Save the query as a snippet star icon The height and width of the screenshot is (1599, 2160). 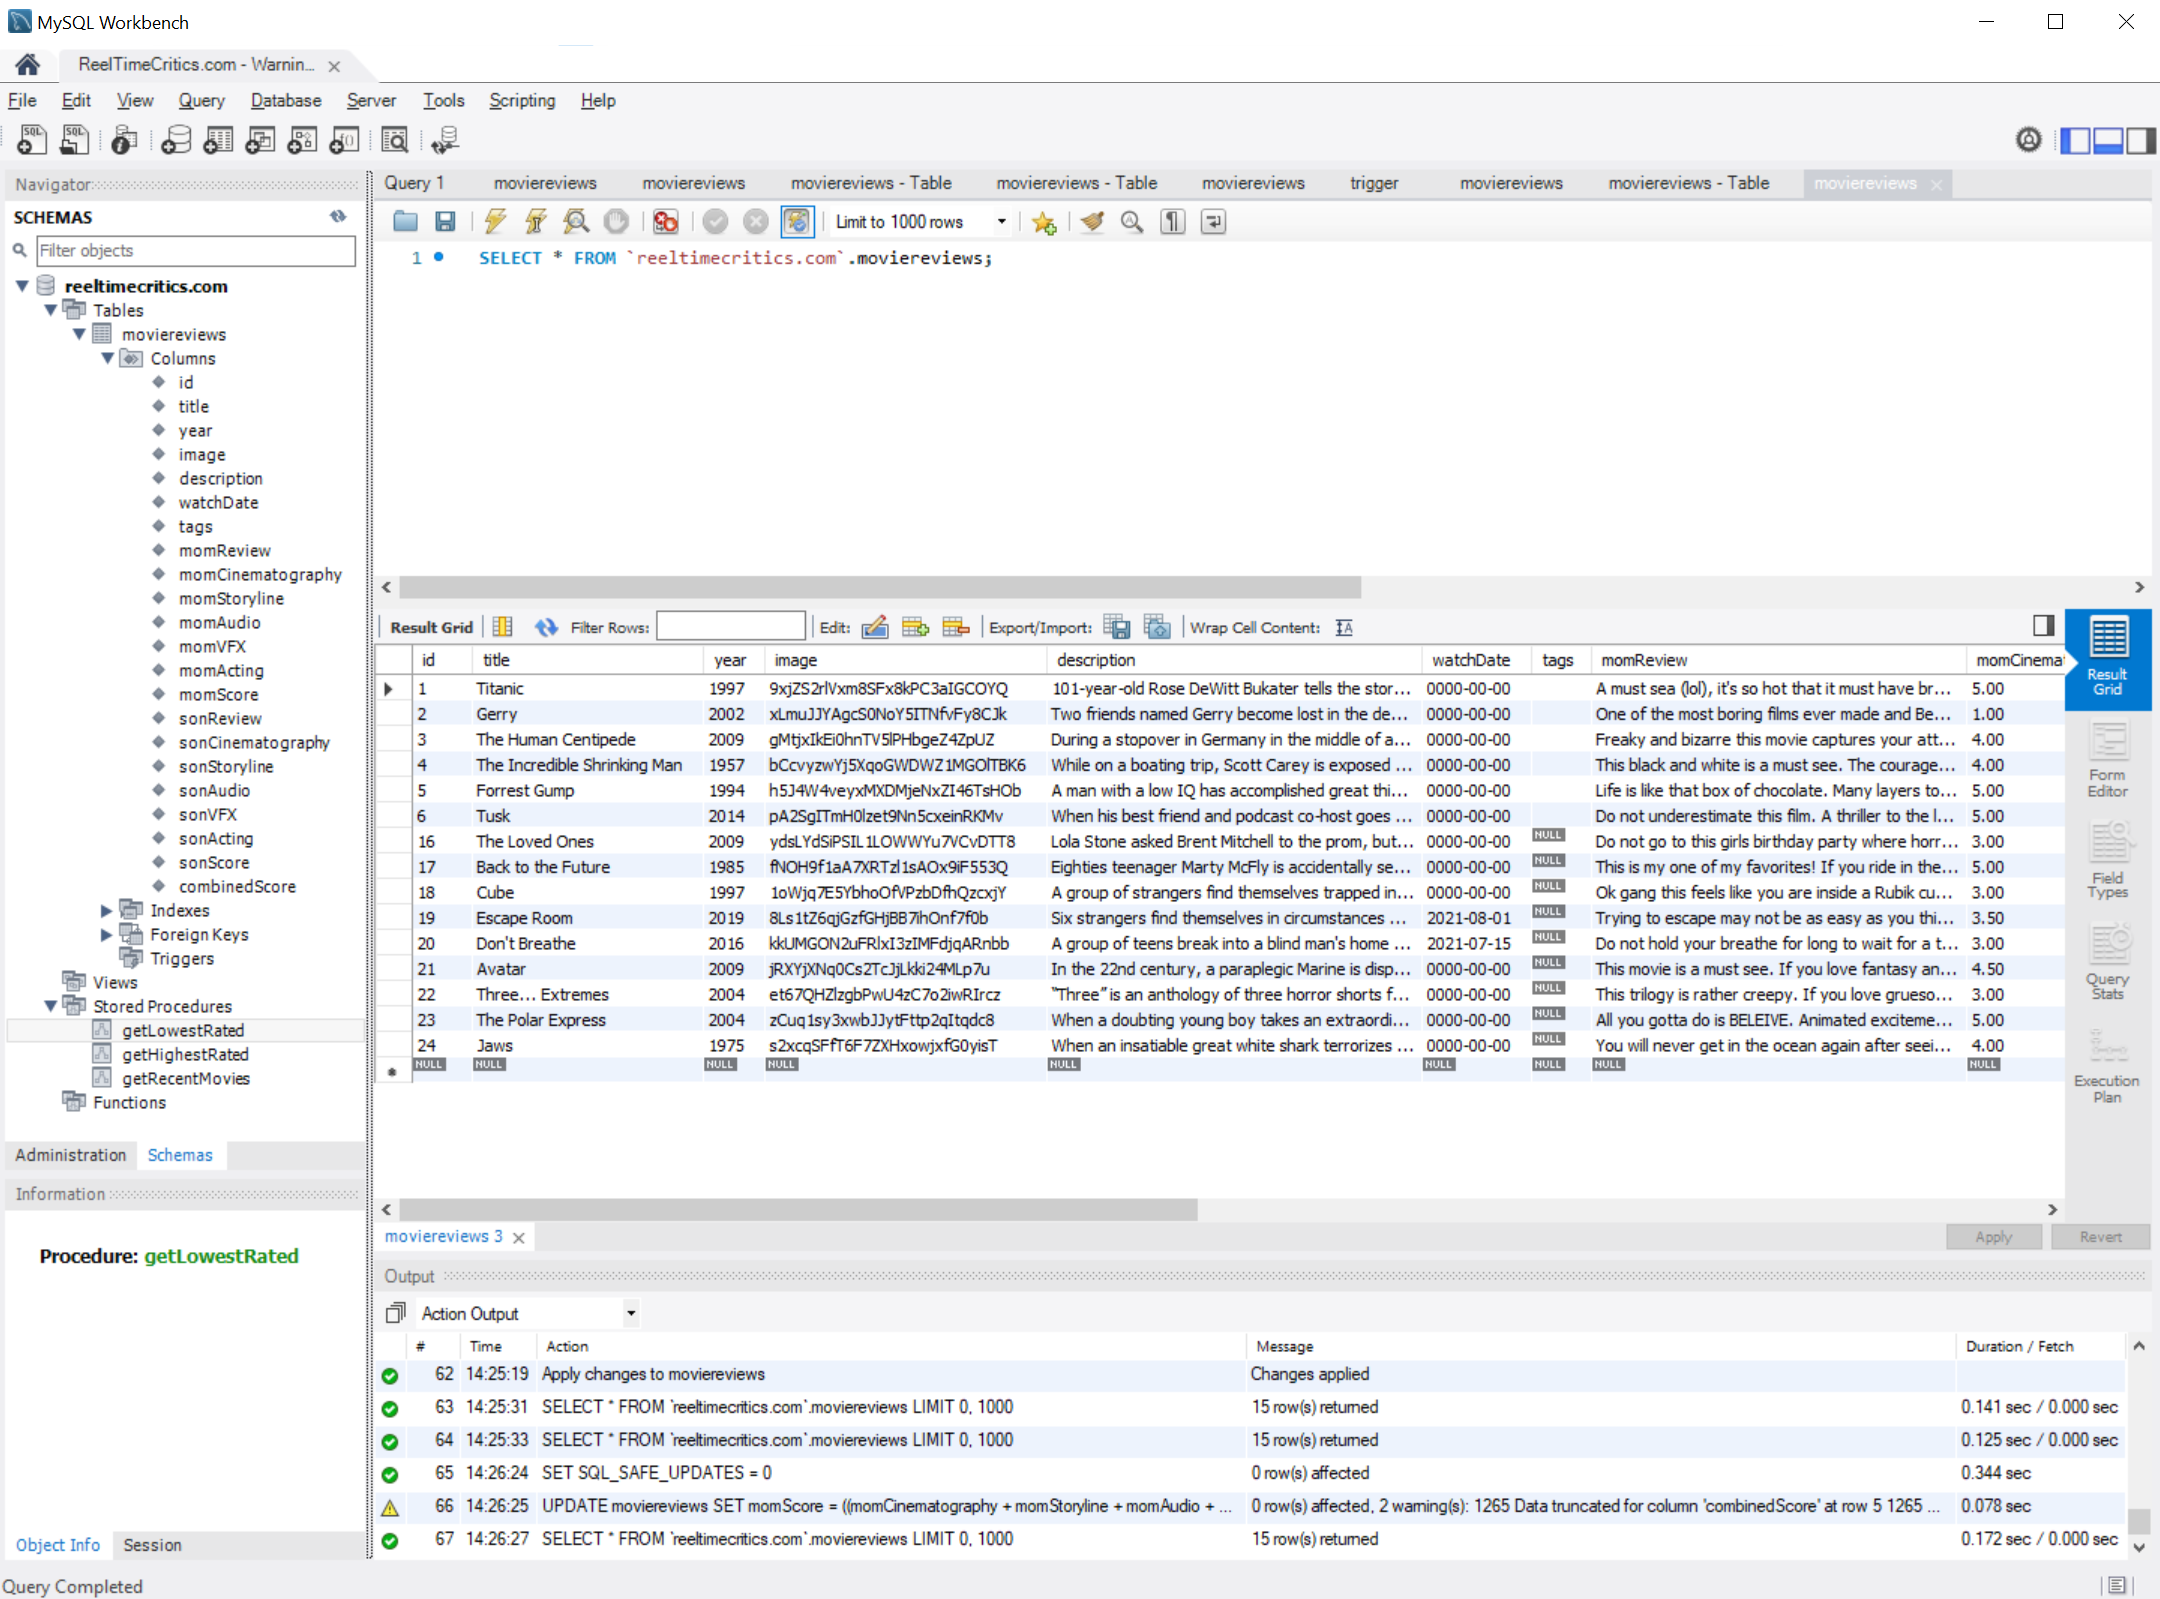1044,222
